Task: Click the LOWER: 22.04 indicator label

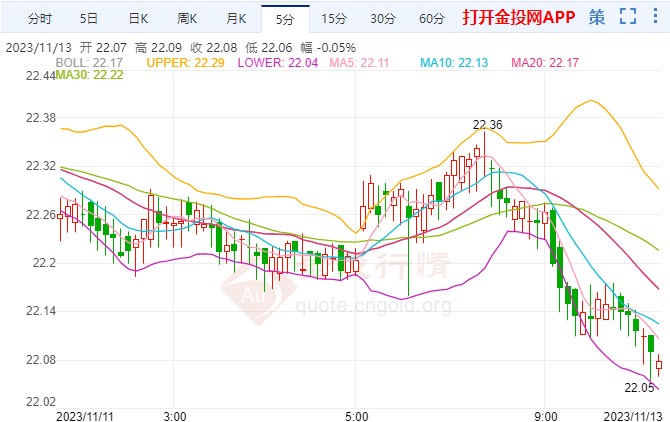Action: pos(278,63)
